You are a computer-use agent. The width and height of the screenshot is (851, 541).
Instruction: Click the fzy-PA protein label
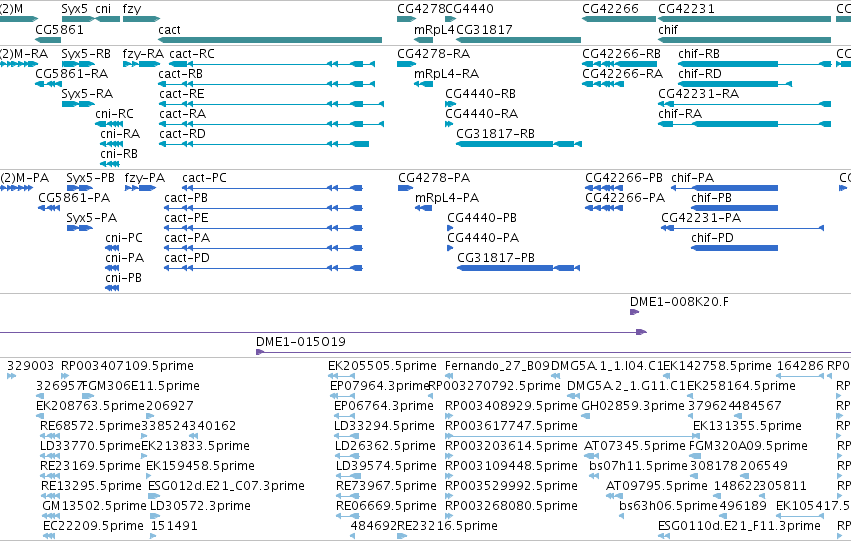[x=145, y=178]
